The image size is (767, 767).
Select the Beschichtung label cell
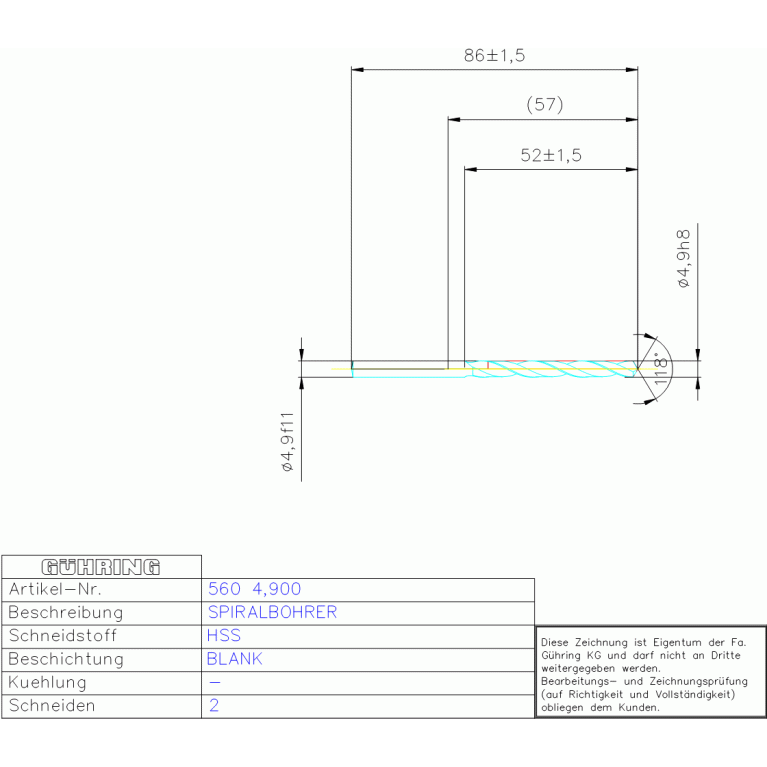(x=65, y=659)
